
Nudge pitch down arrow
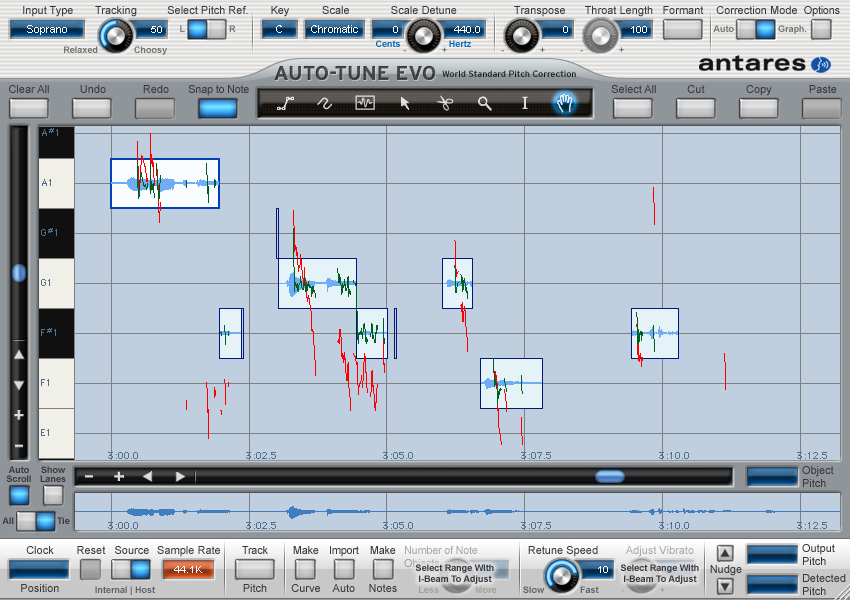click(x=725, y=586)
